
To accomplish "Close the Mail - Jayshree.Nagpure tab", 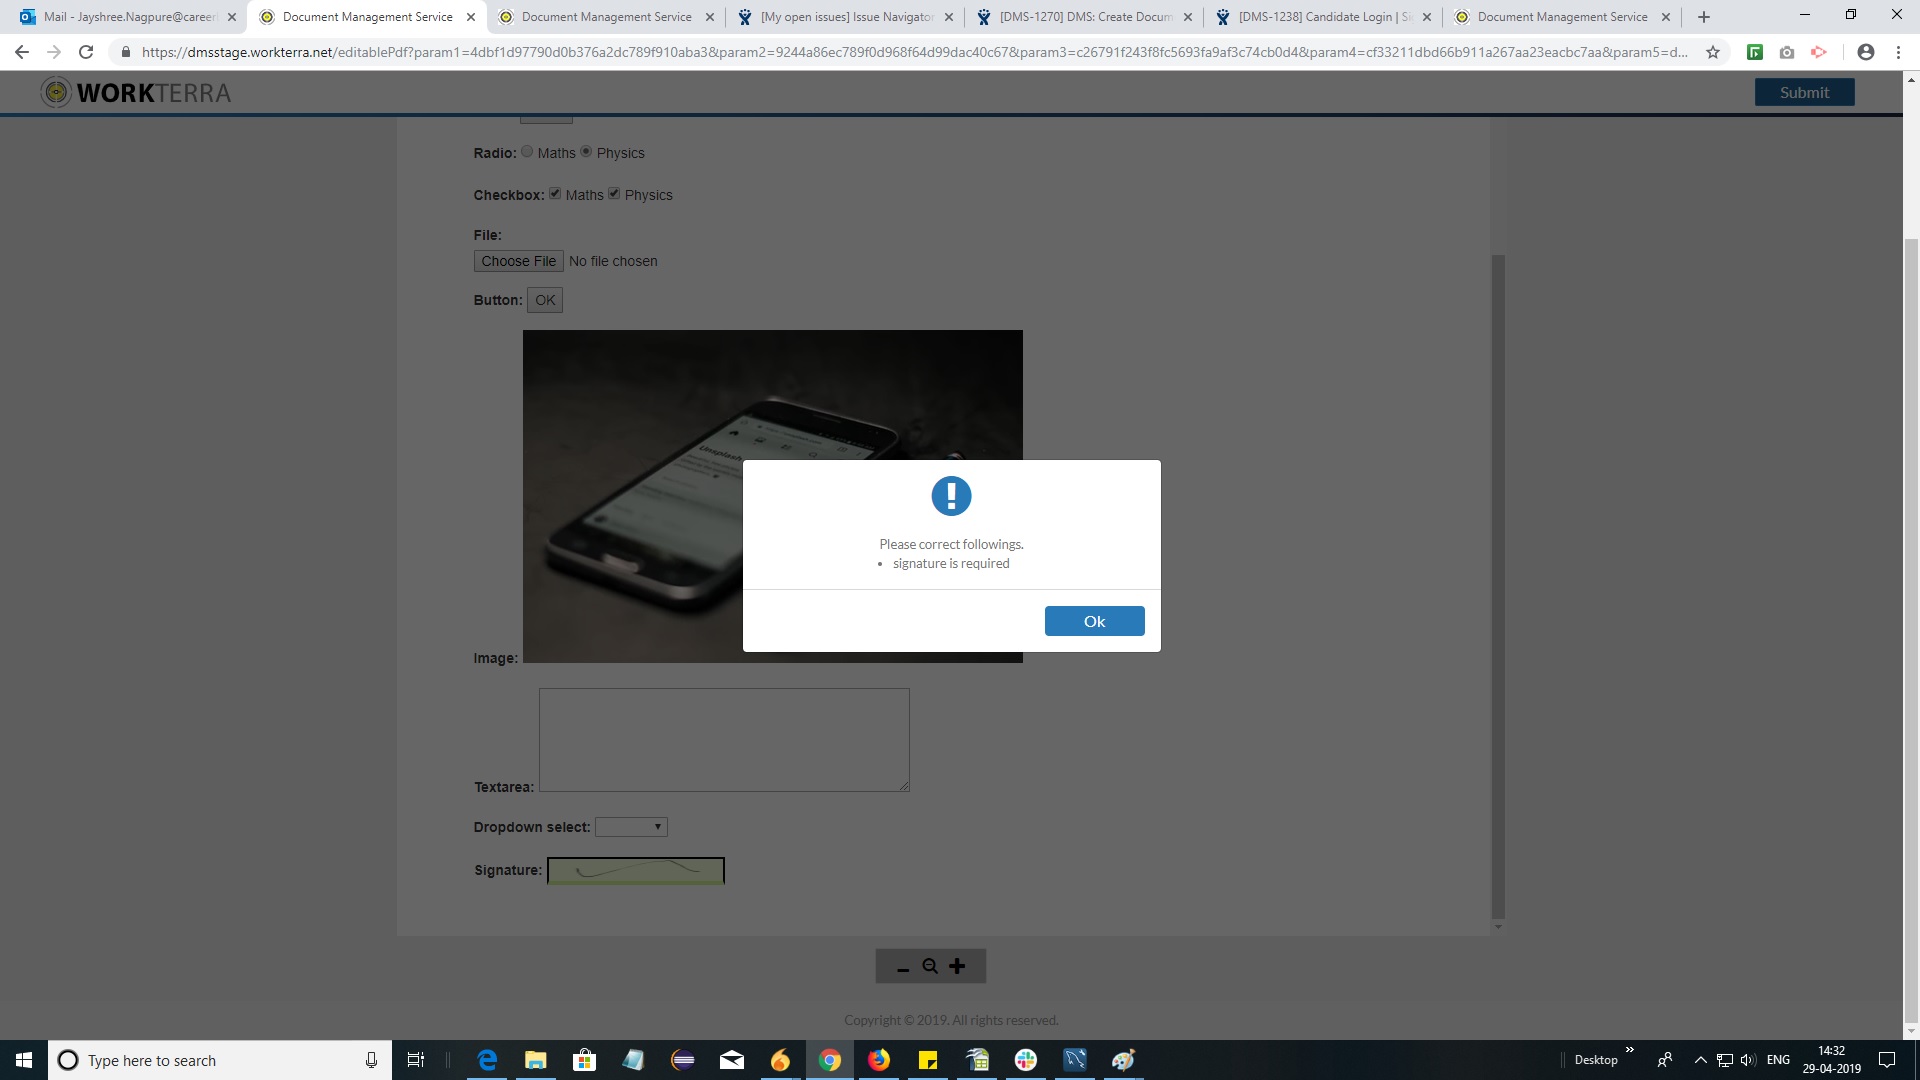I will point(232,17).
